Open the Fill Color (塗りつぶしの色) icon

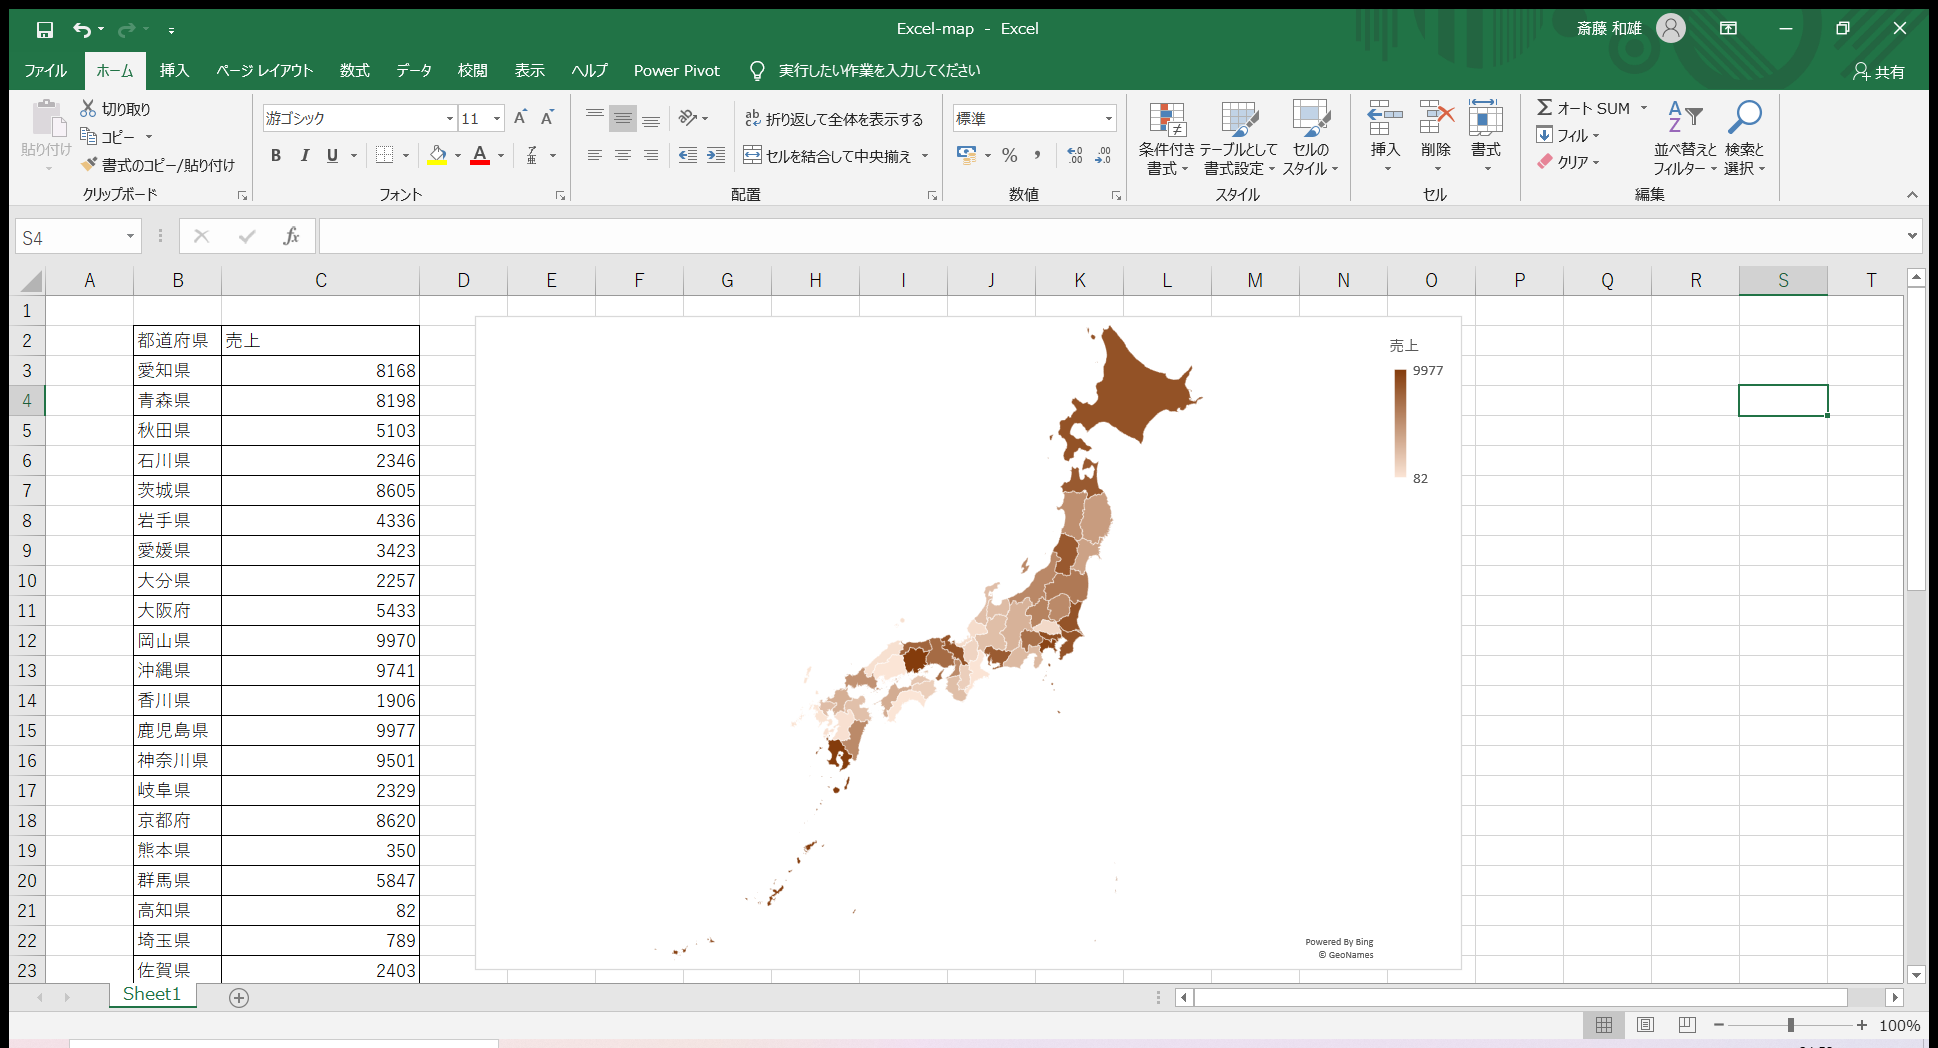(438, 155)
